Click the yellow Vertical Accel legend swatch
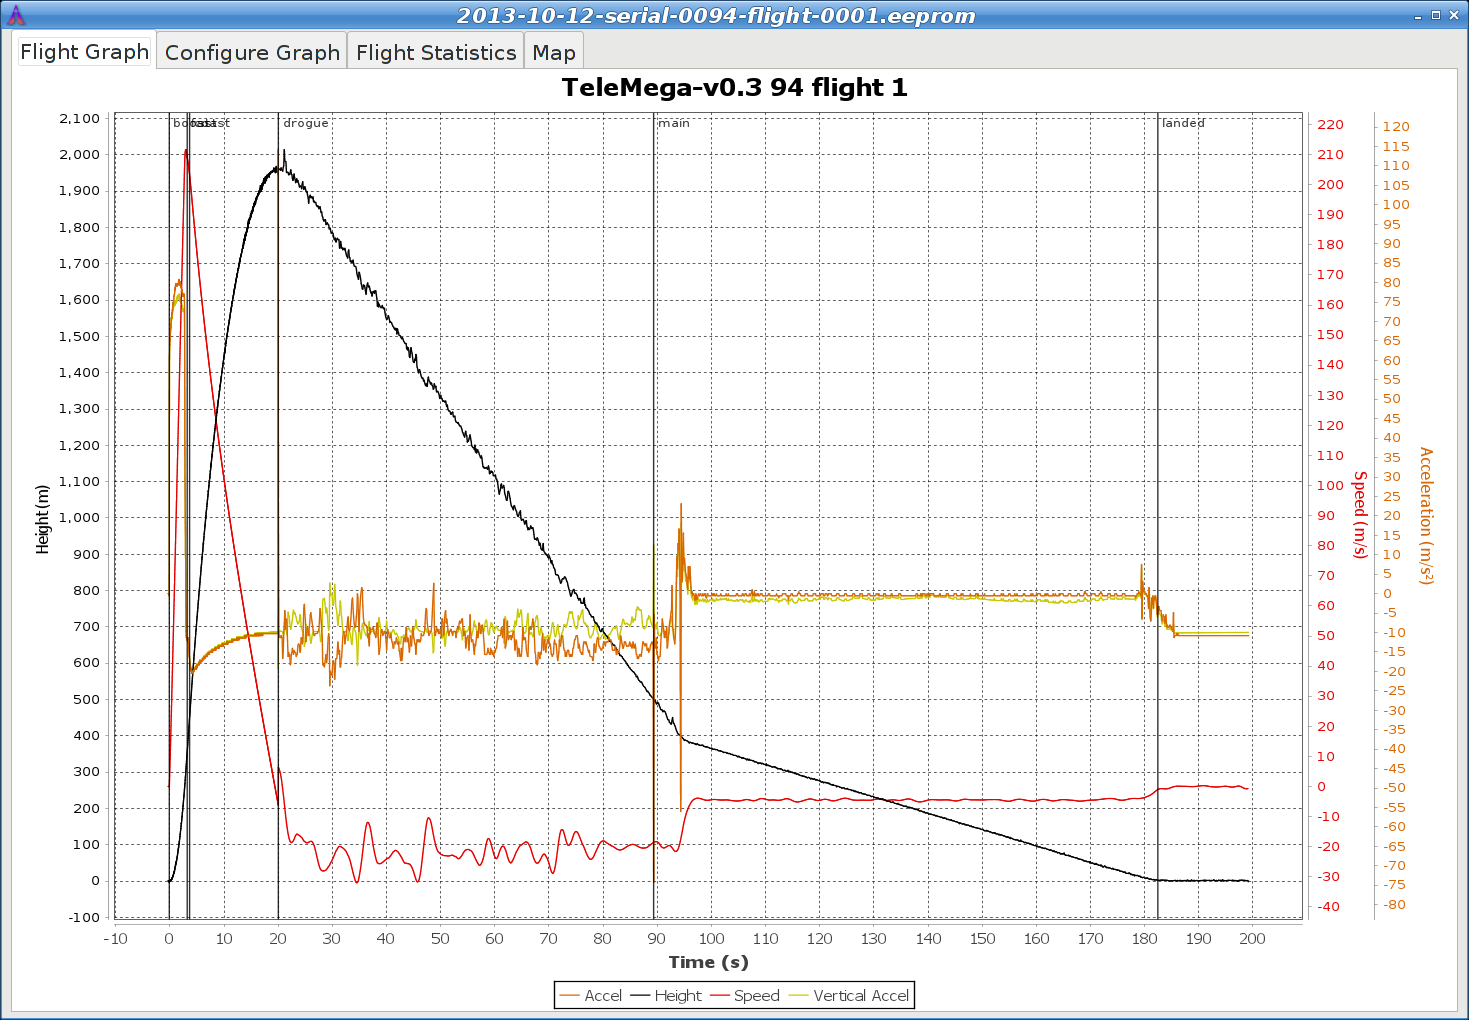Viewport: 1469px width, 1020px height. 799,996
